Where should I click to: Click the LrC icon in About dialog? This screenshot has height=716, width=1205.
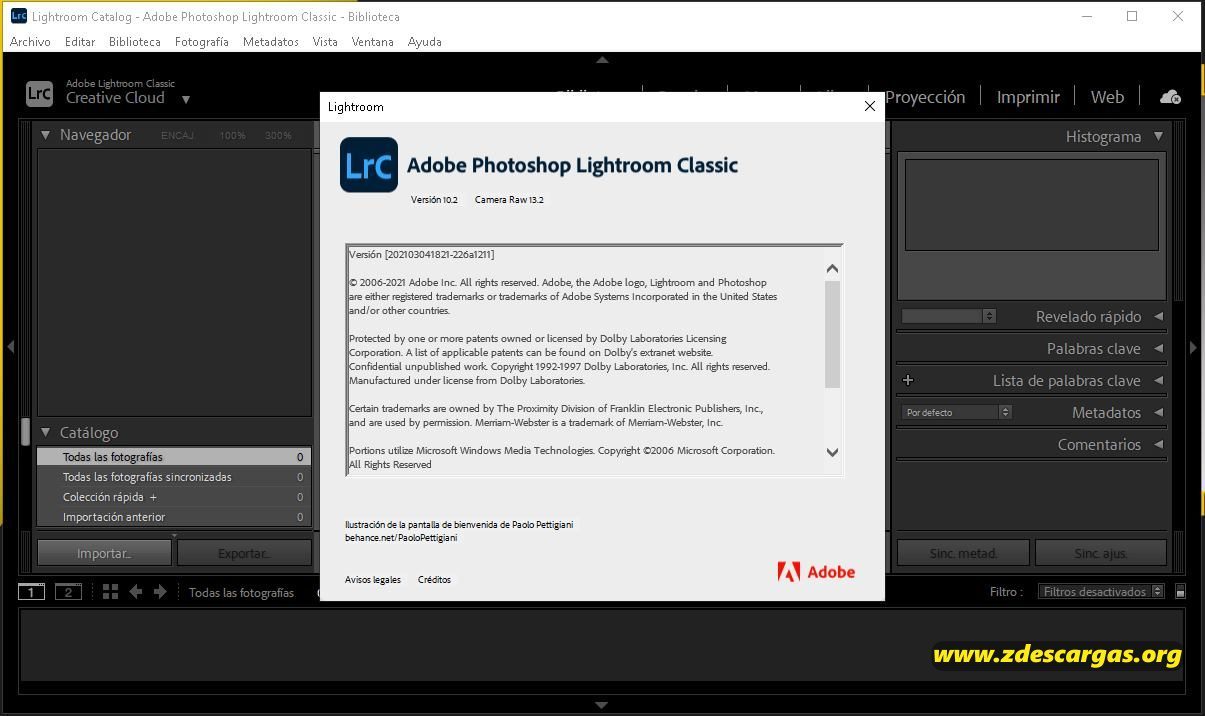point(369,165)
